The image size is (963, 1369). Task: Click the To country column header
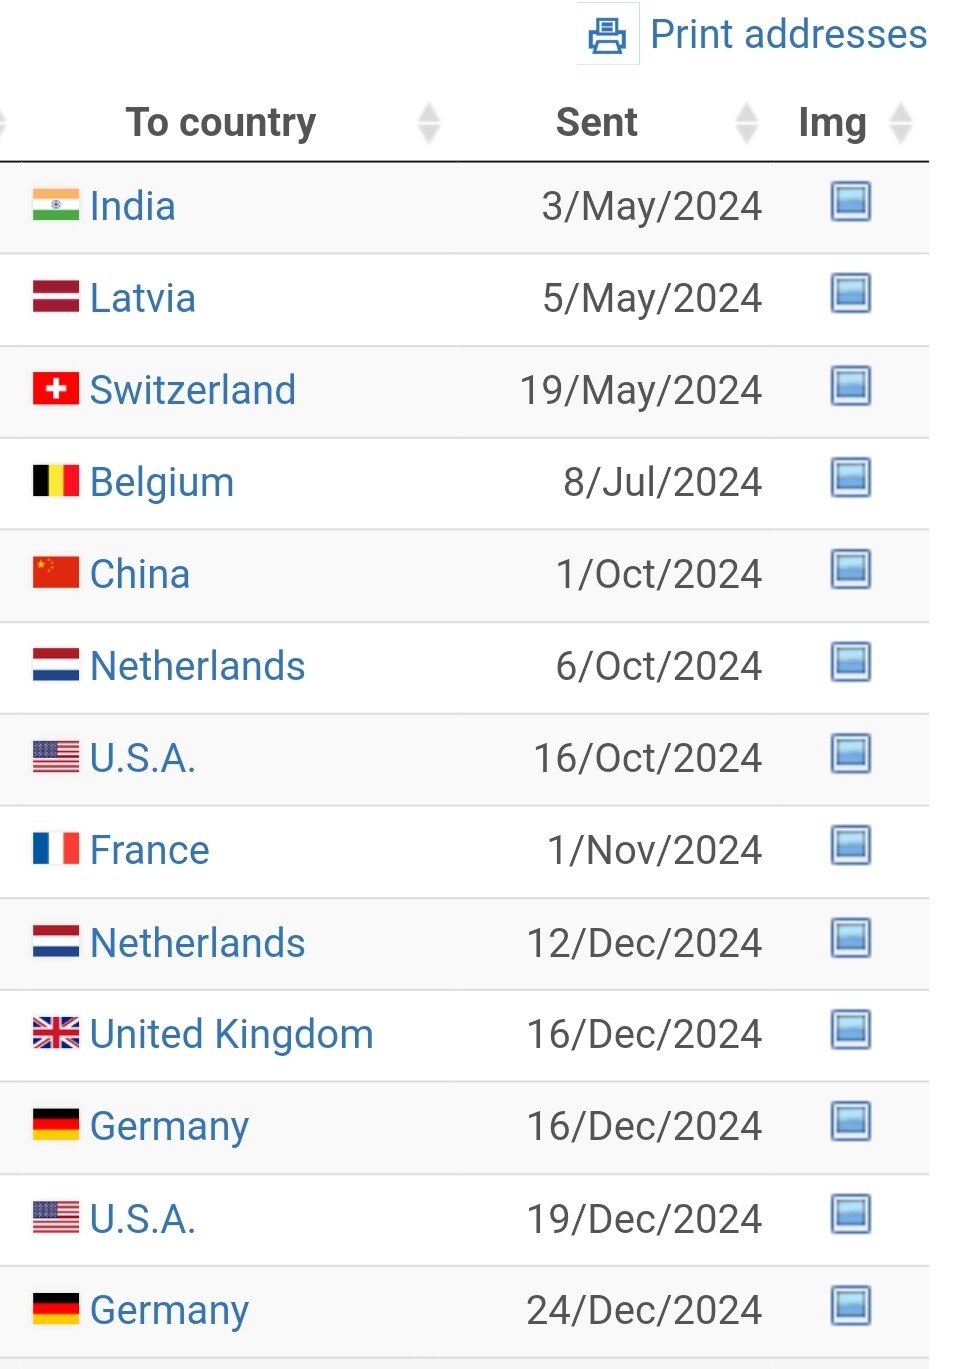221,122
